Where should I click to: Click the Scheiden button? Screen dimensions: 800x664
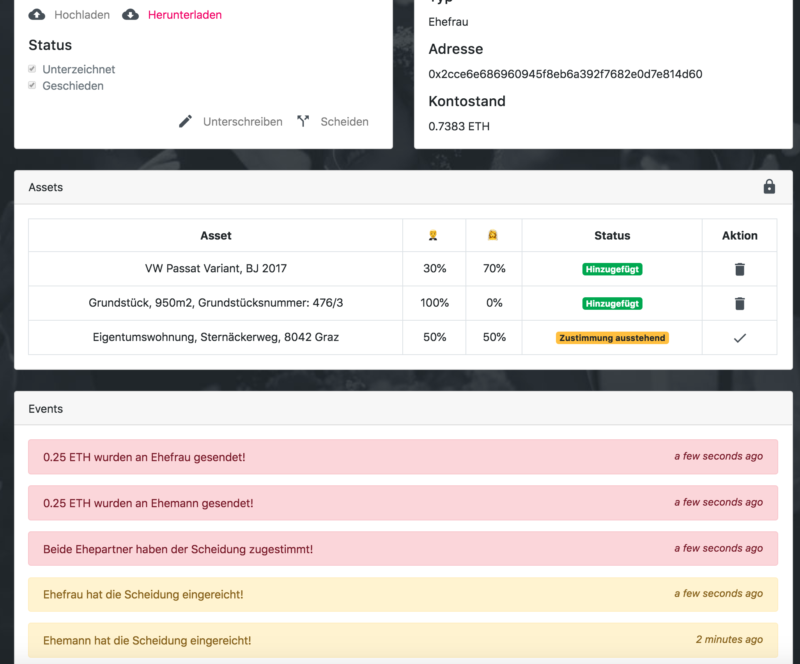(344, 121)
